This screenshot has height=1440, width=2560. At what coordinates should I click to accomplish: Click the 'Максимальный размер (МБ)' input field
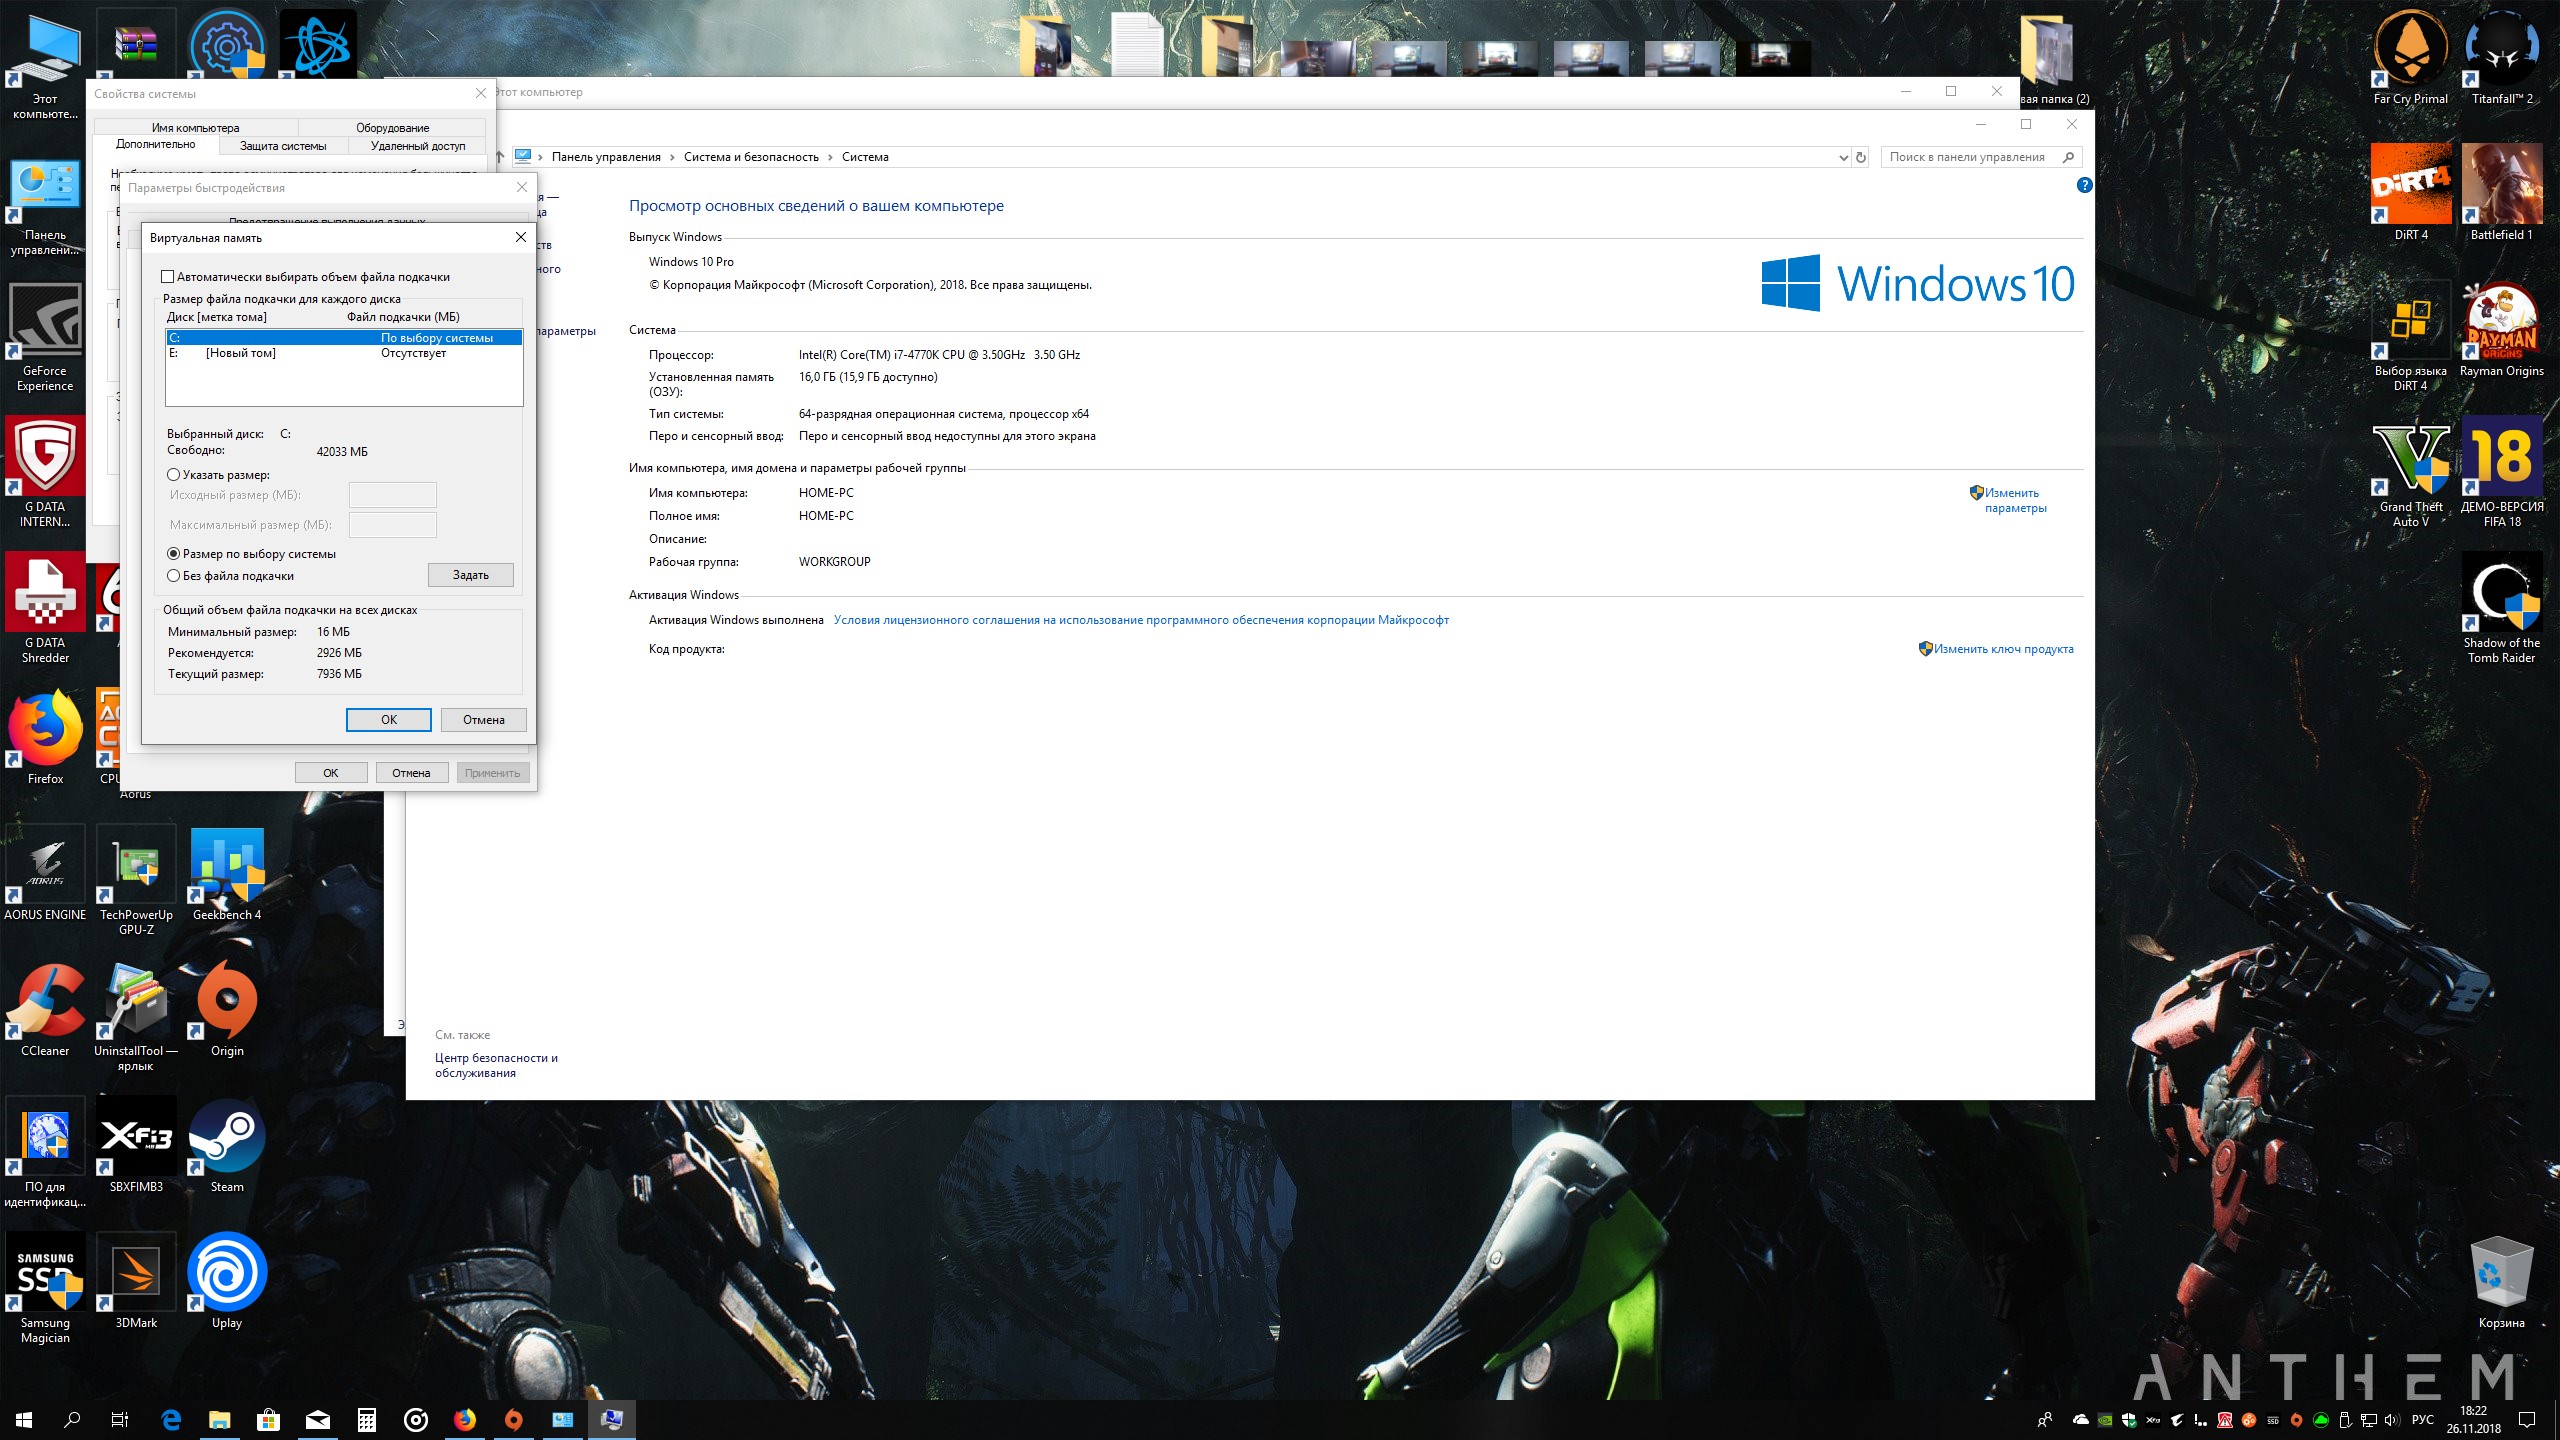click(392, 525)
